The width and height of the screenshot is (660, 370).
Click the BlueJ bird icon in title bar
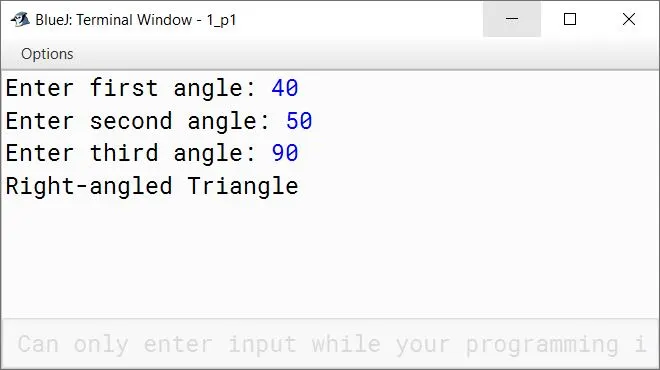click(20, 19)
